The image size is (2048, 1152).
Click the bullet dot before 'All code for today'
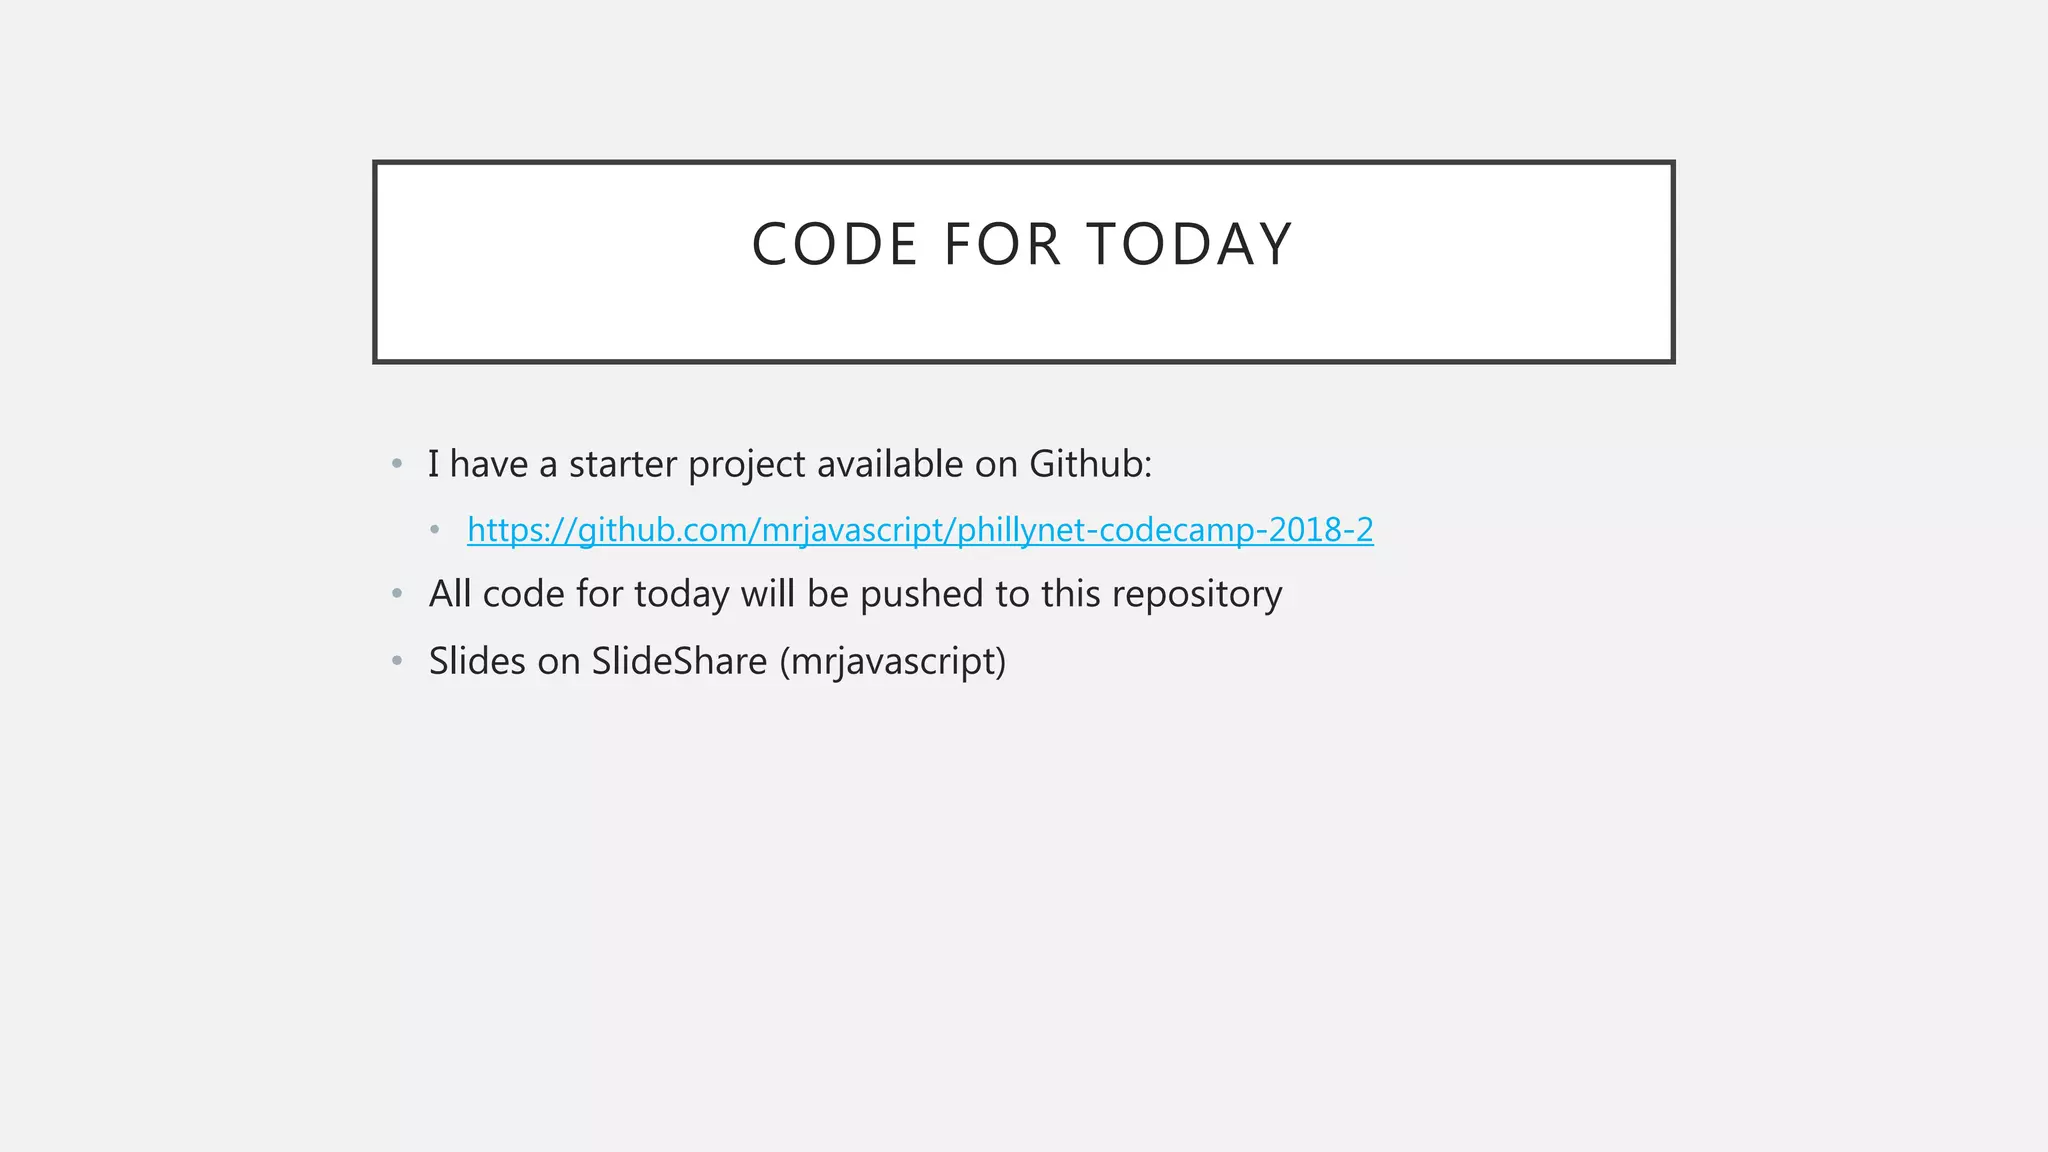coord(397,594)
